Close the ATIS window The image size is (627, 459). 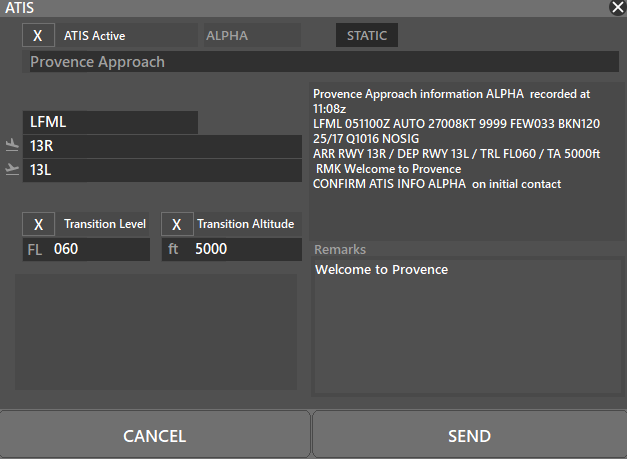pos(617,7)
